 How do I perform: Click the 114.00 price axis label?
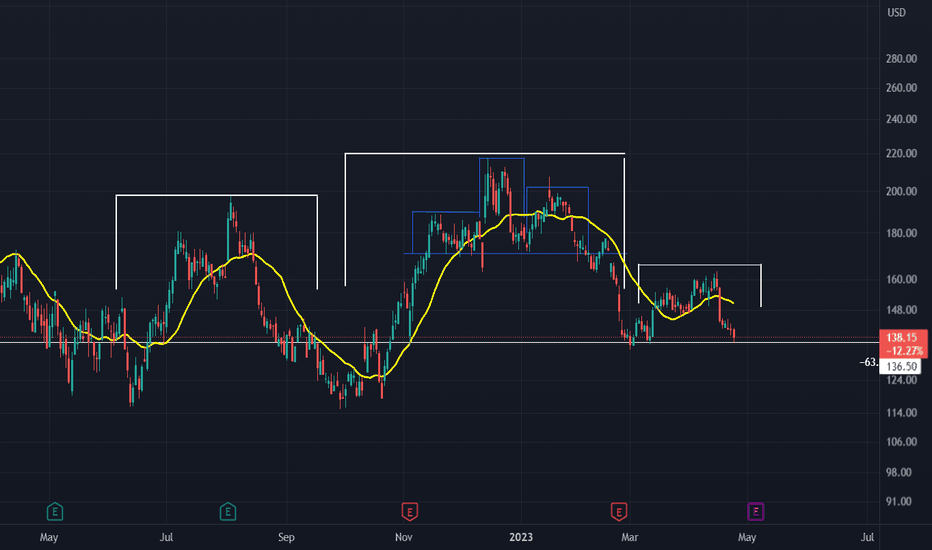pos(901,413)
